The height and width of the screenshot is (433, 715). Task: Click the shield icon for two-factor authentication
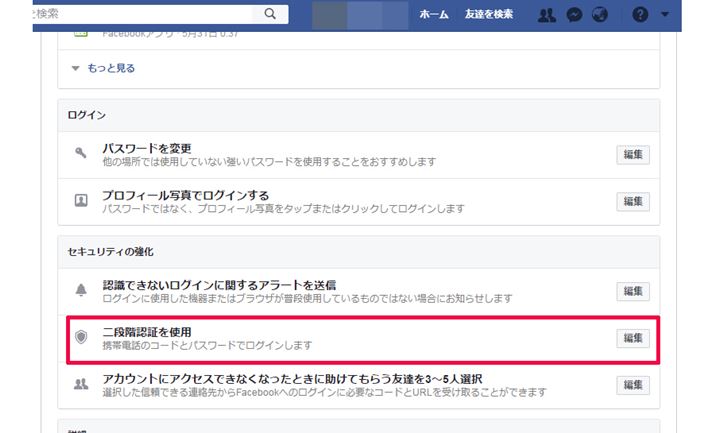81,337
